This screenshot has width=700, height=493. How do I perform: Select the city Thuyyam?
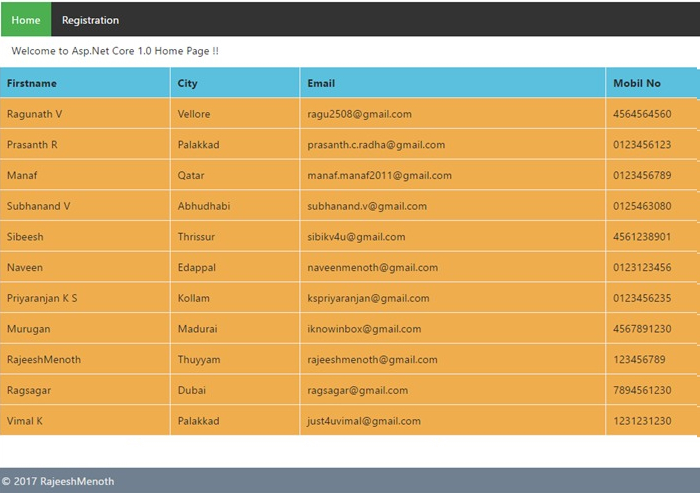(199, 360)
